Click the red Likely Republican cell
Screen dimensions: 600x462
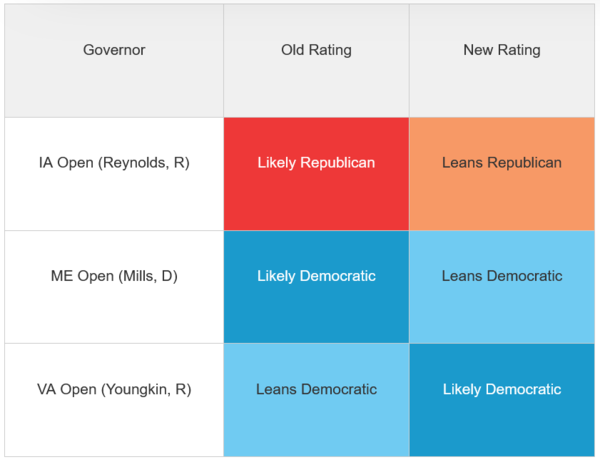coord(316,174)
